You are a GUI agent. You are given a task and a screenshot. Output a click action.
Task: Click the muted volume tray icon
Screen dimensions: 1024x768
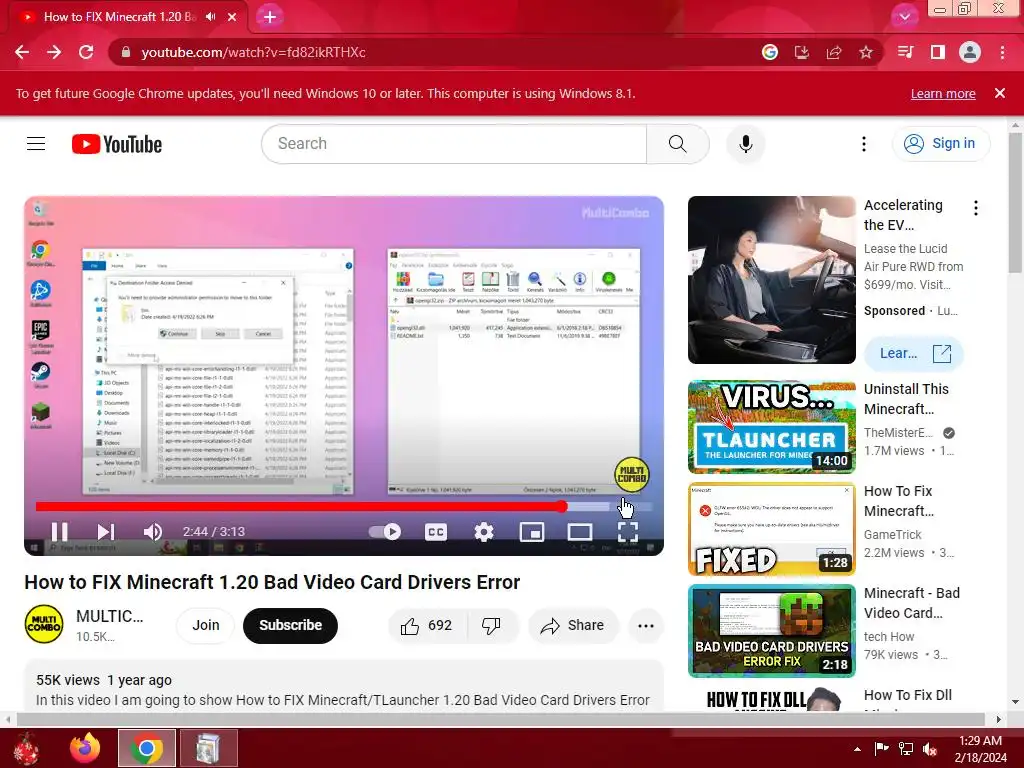click(929, 749)
